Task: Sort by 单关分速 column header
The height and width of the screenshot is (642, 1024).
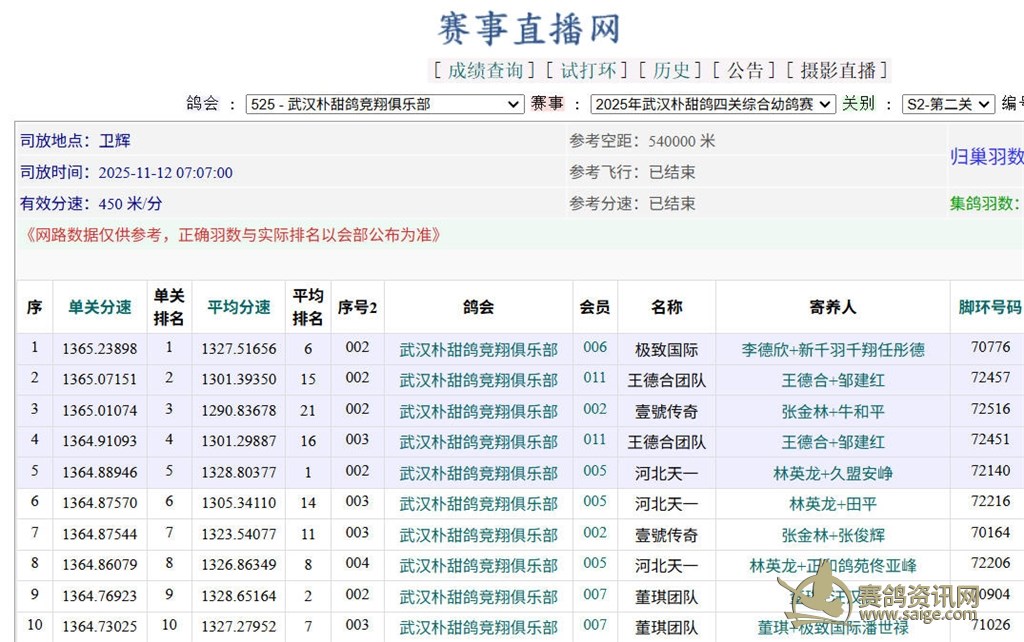Action: click(99, 307)
